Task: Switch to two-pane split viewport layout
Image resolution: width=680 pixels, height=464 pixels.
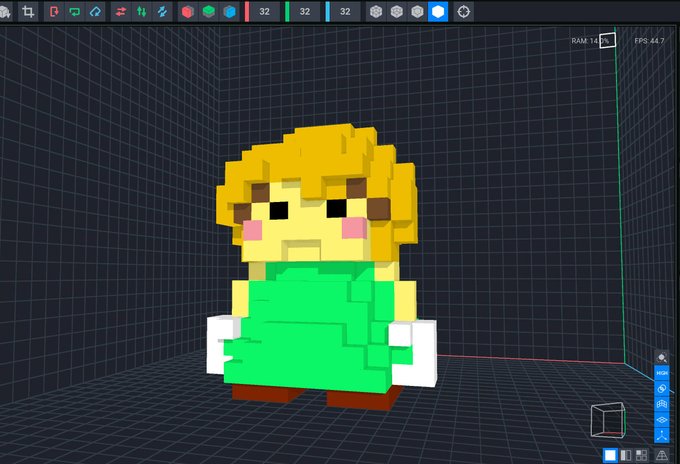Action: pyautogui.click(x=626, y=455)
